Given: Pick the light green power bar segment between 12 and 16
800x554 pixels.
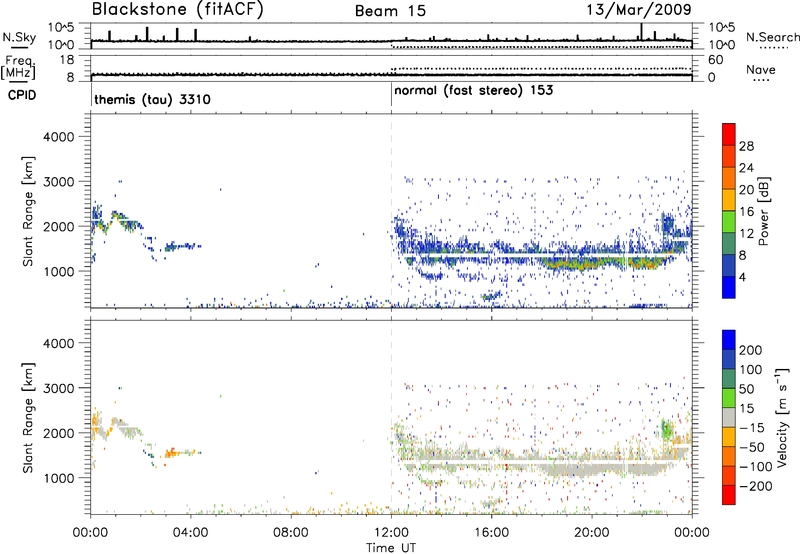Looking at the screenshot, I should pos(729,222).
